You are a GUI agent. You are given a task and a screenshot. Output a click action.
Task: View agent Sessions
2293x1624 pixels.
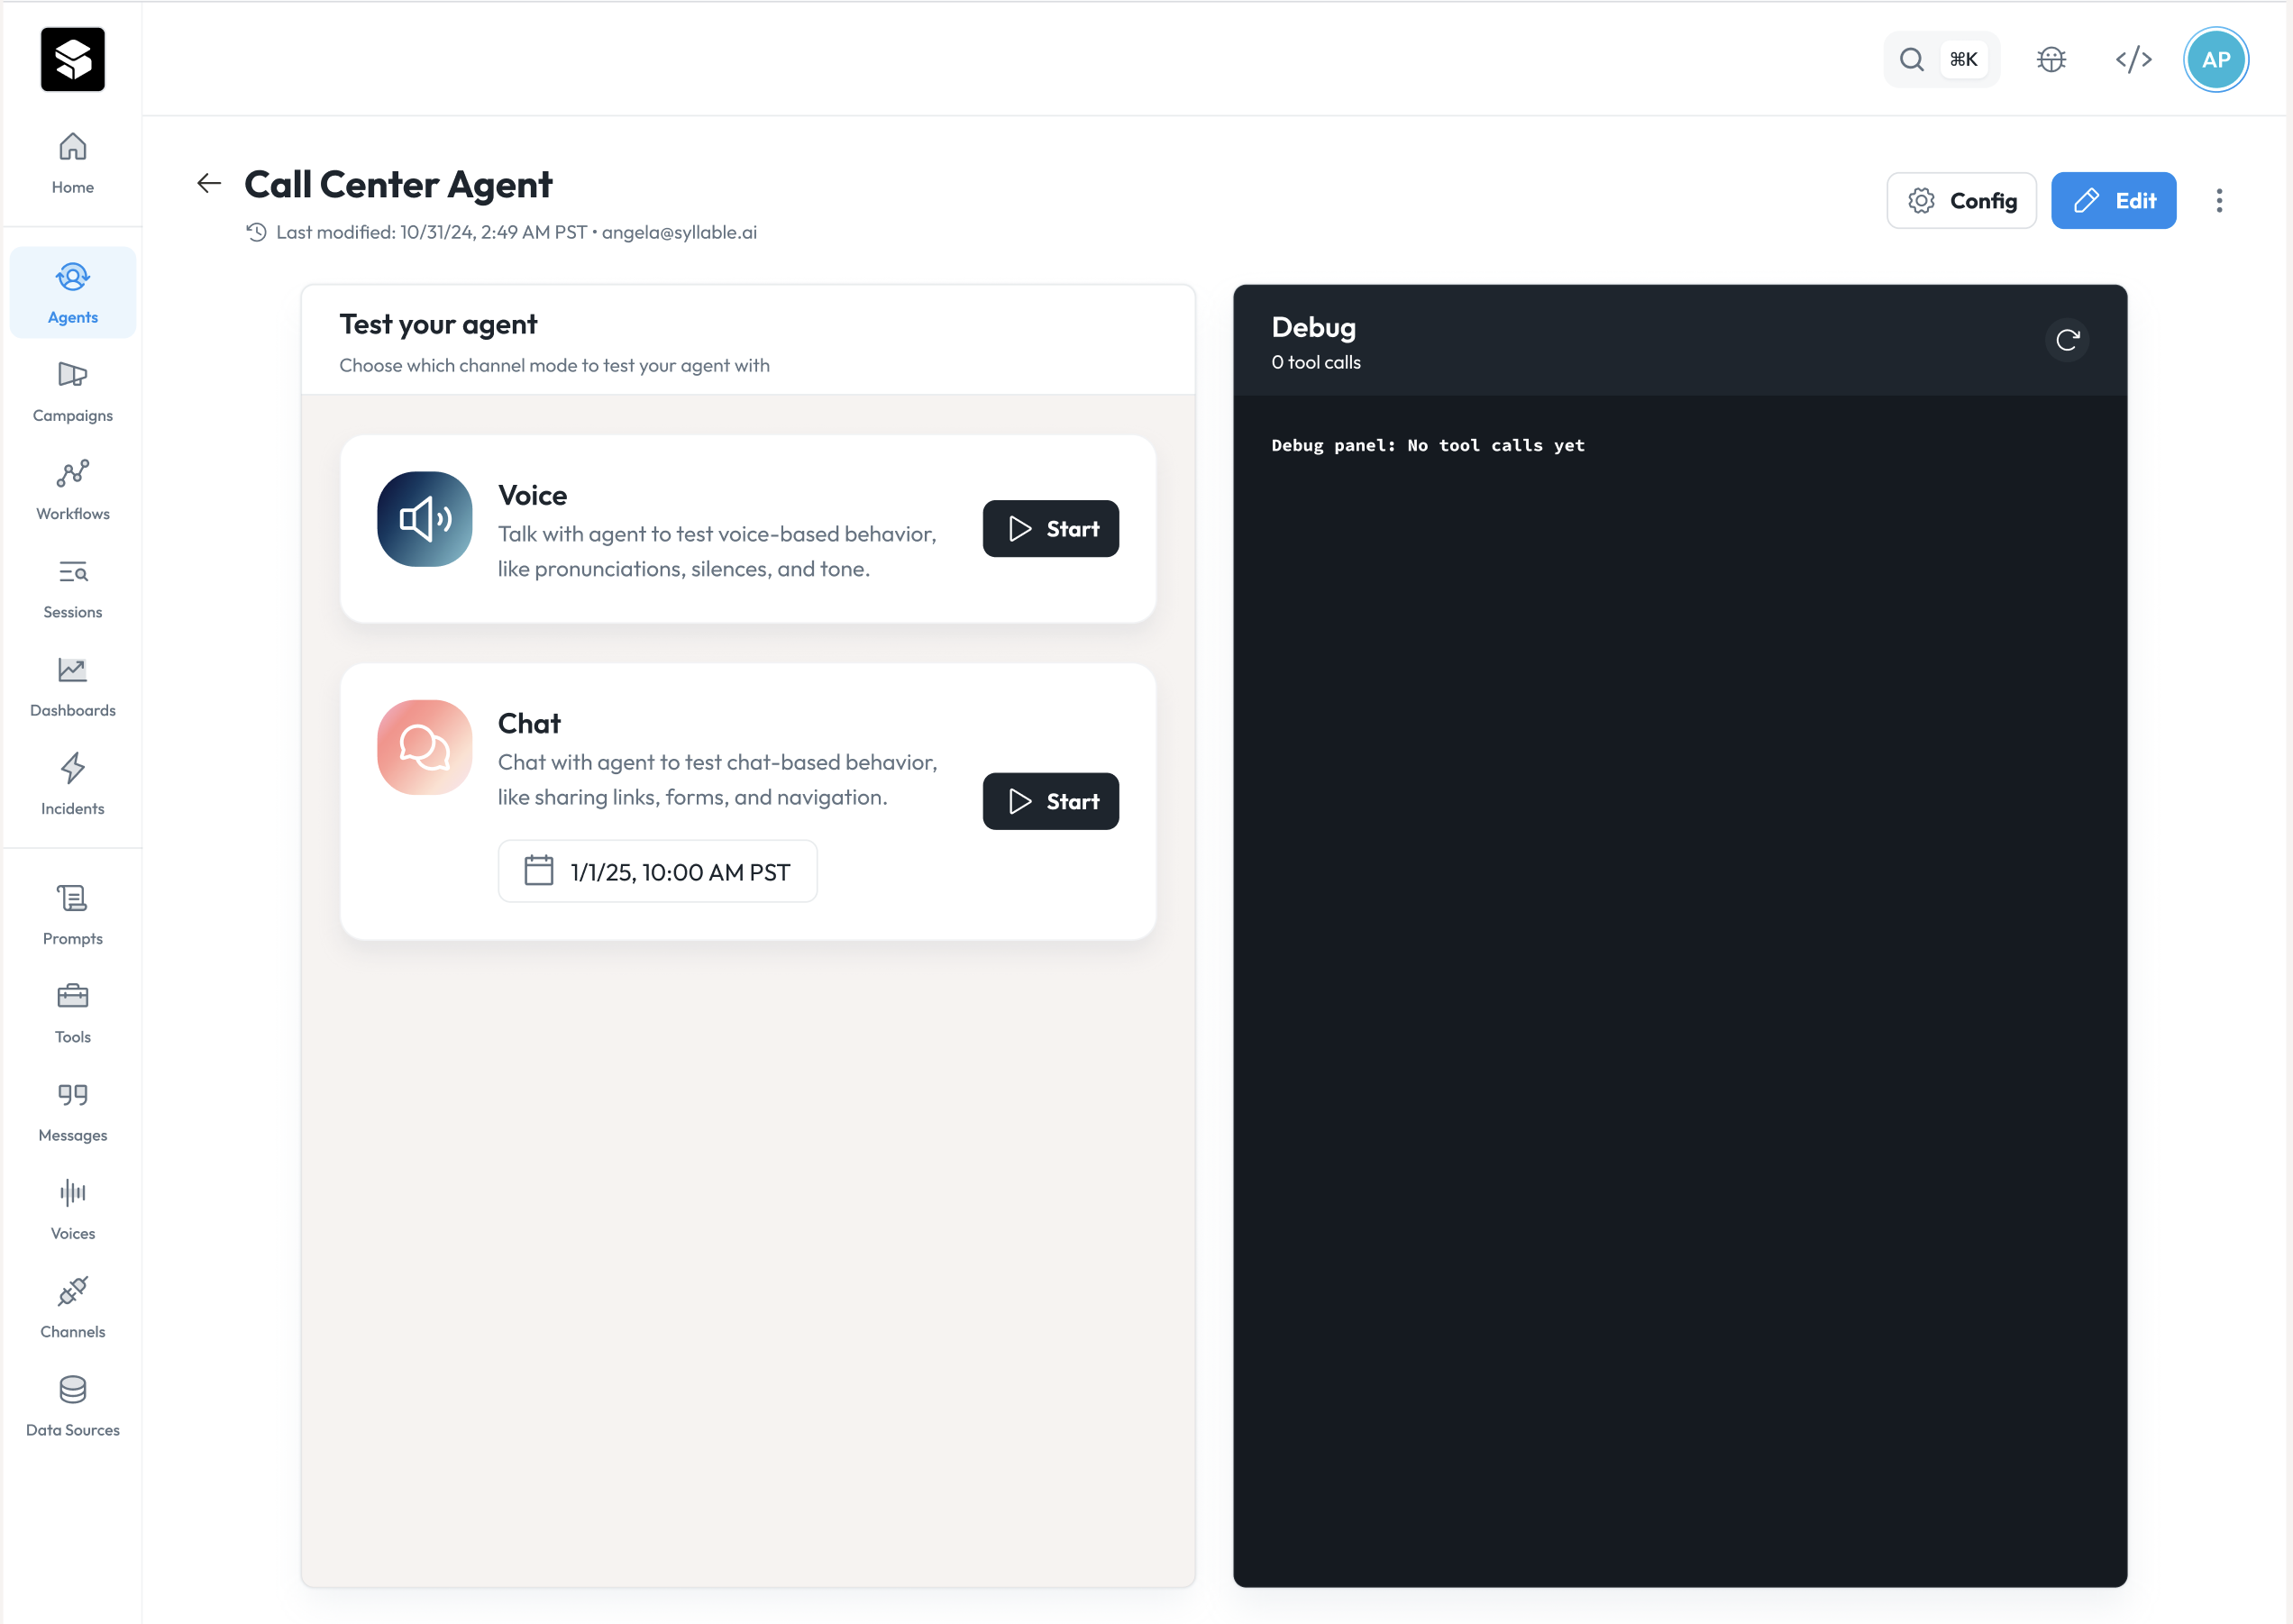(x=72, y=587)
